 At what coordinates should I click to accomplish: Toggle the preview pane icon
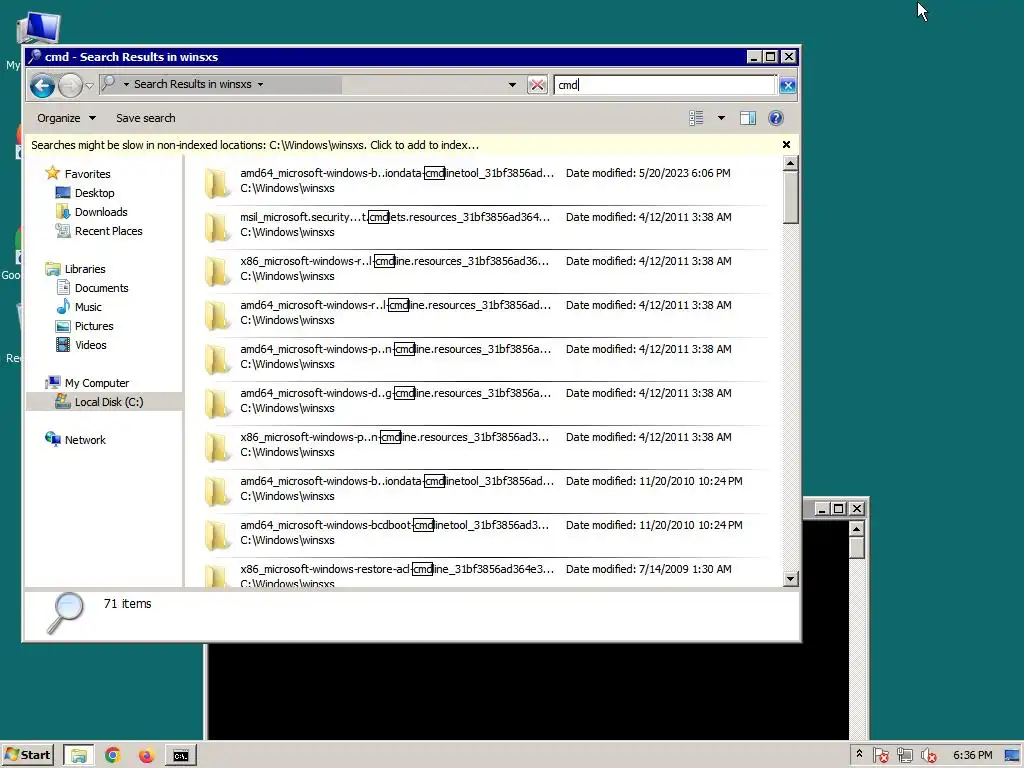[748, 118]
